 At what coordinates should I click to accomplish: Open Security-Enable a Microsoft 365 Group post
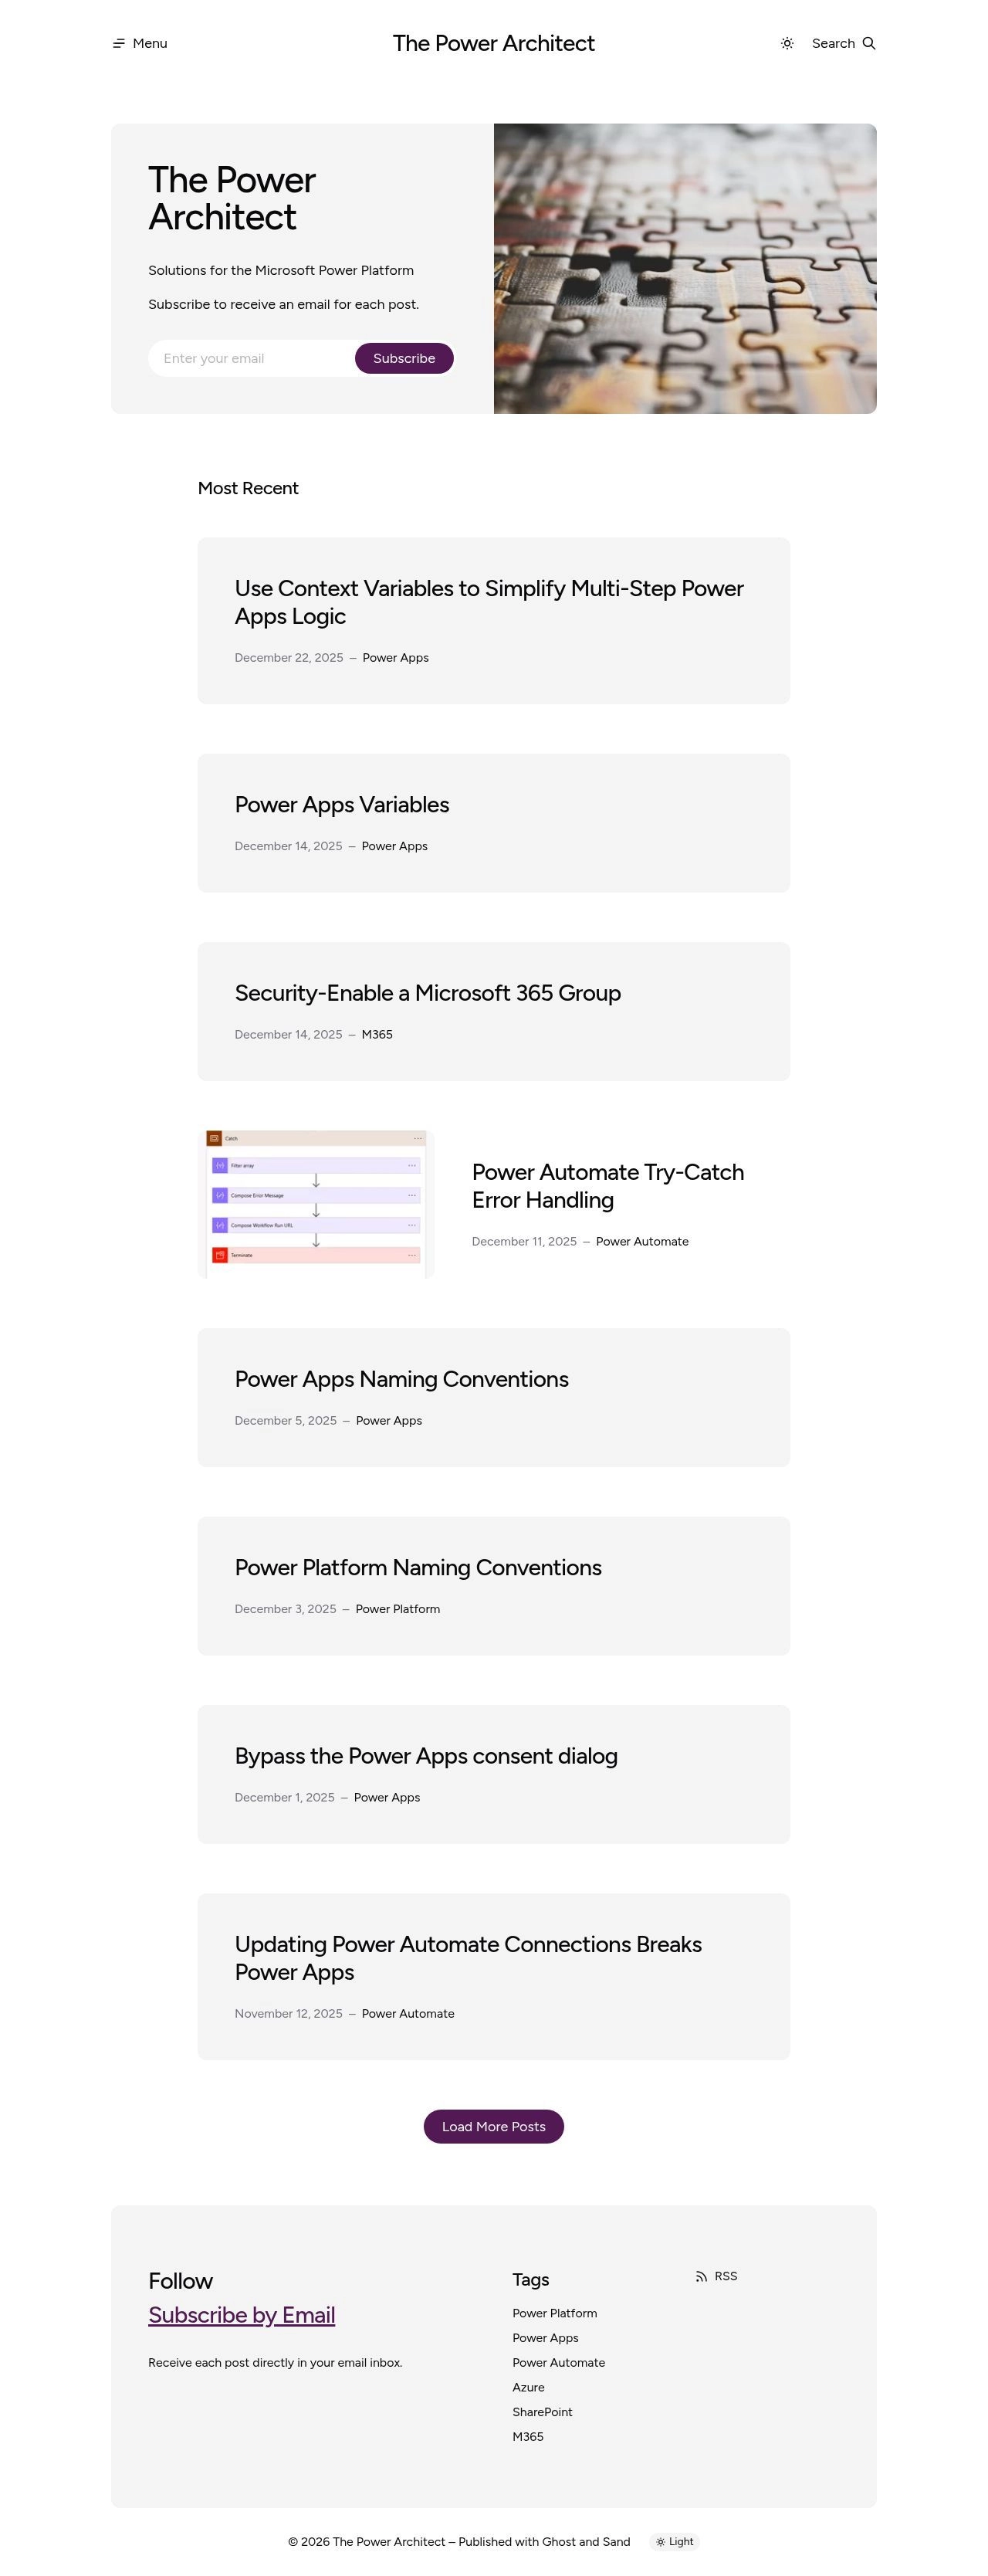pyautogui.click(x=427, y=993)
